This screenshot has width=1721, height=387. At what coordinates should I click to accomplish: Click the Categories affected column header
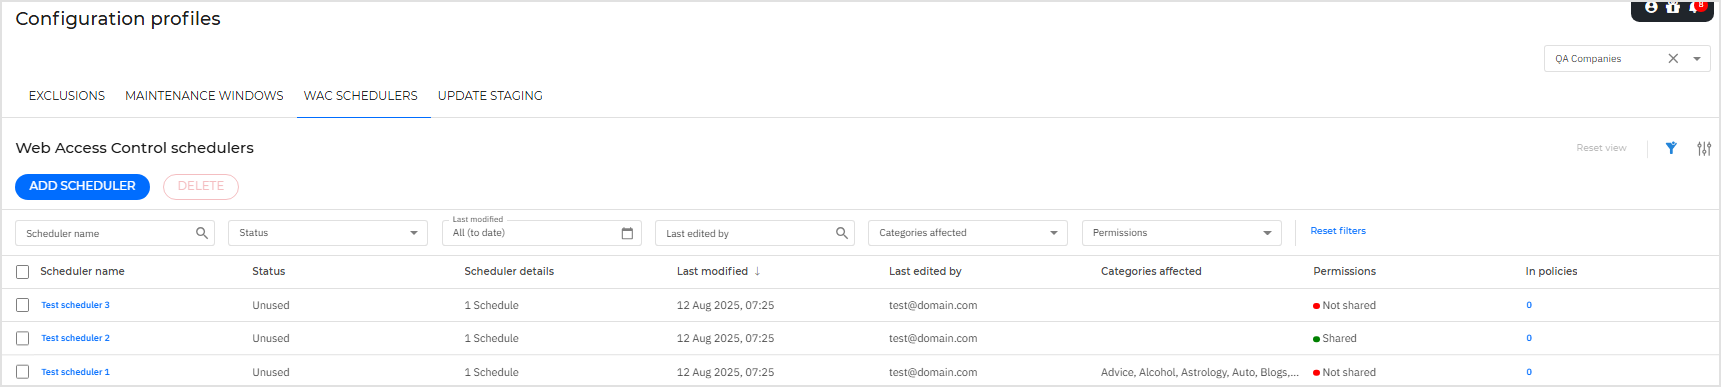click(x=1151, y=271)
